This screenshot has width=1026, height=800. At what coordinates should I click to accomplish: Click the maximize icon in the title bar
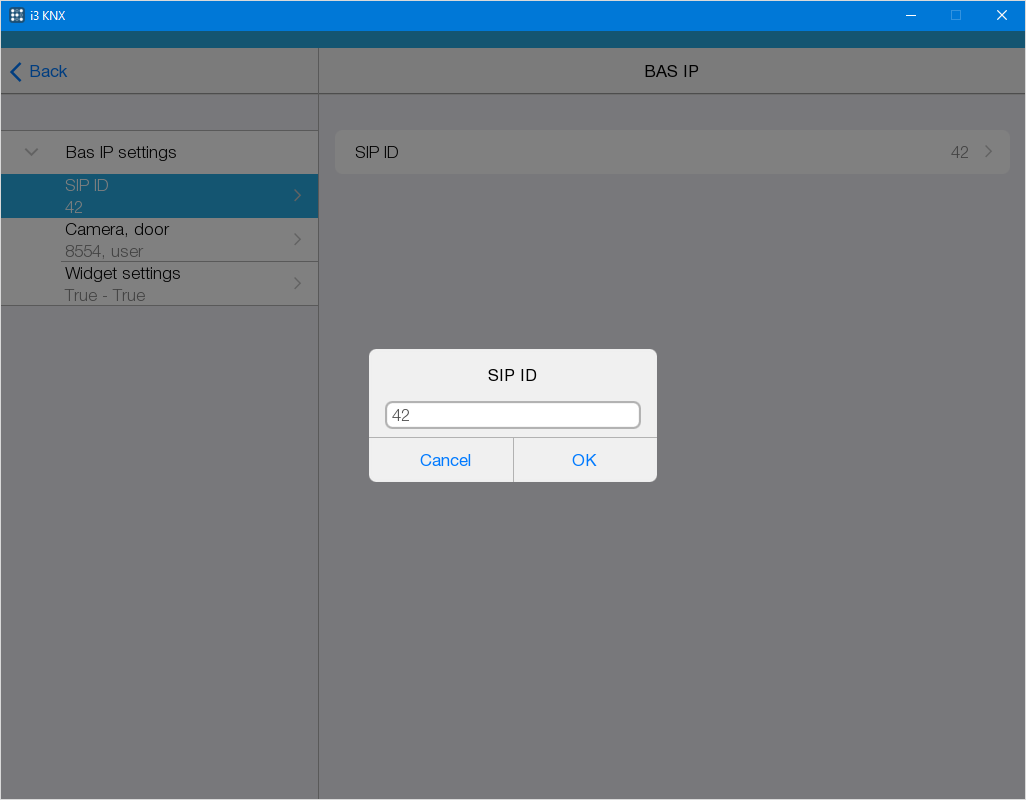[956, 15]
